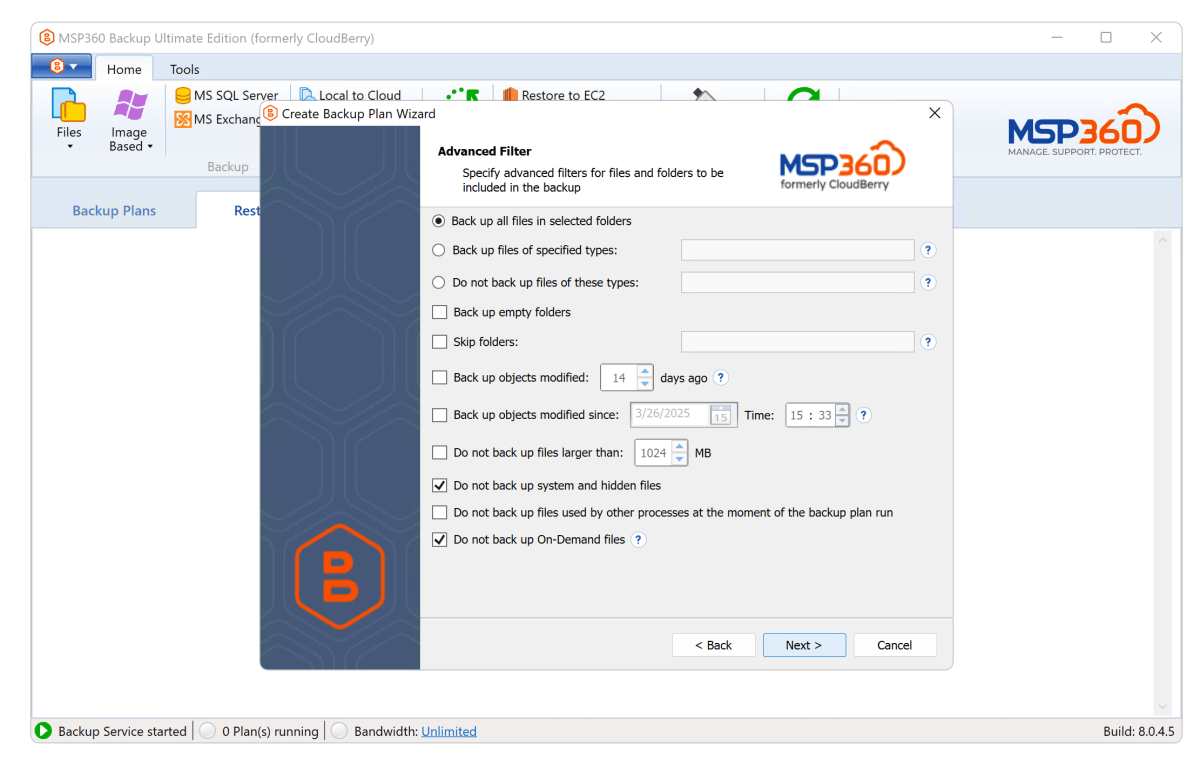Open calendar picker for modified since date
The width and height of the screenshot is (1200, 758).
(720, 415)
